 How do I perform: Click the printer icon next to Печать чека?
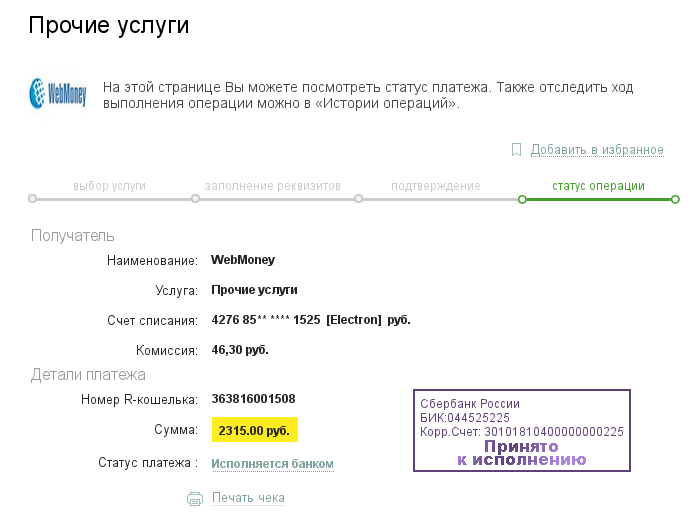tap(195, 499)
